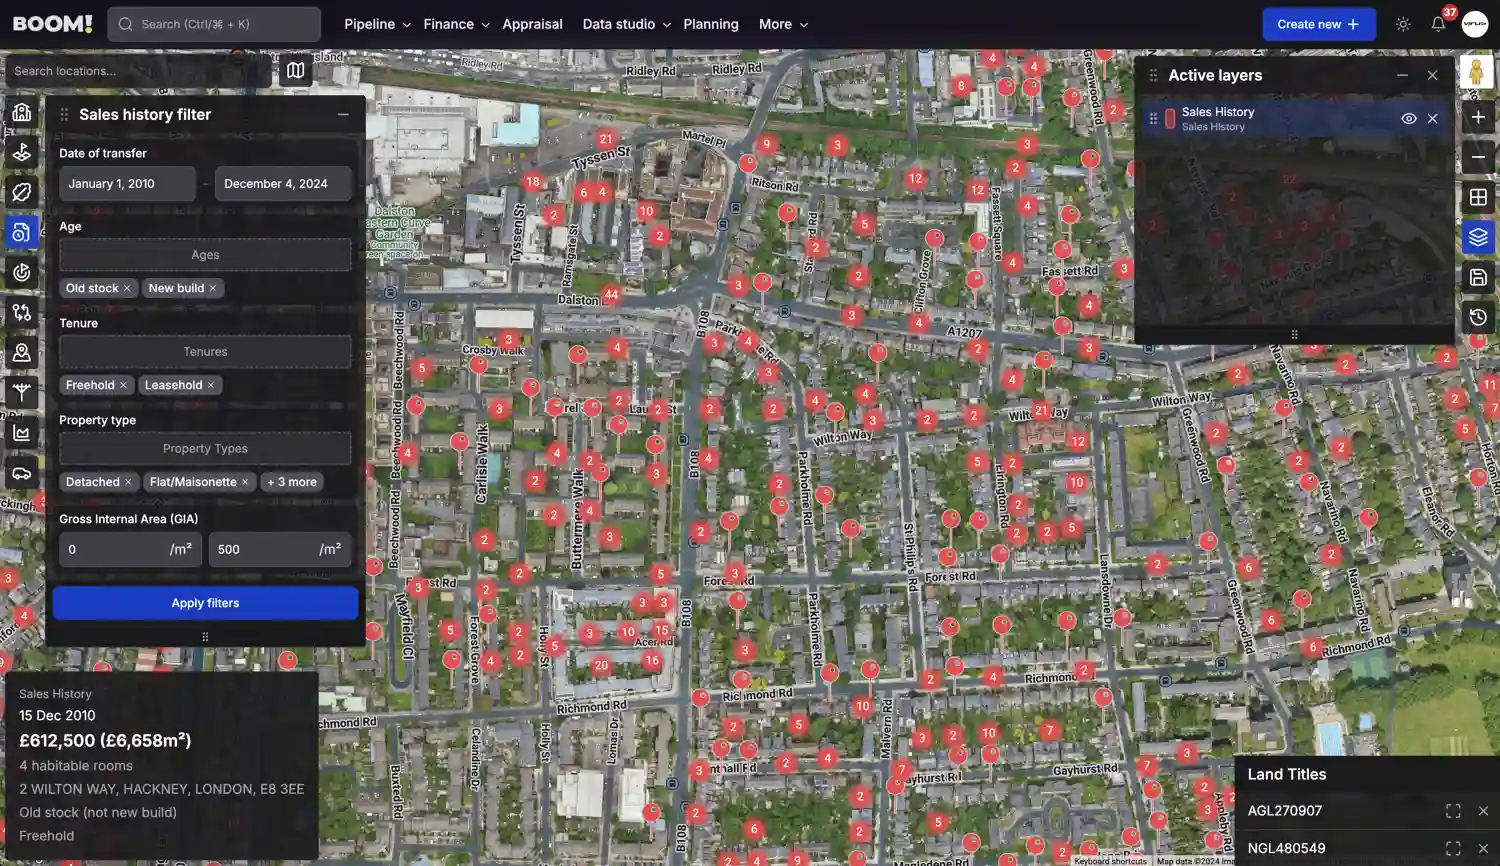Click the Tyssen St cluster marker labeled 21
Image resolution: width=1500 pixels, height=866 pixels.
tap(605, 139)
